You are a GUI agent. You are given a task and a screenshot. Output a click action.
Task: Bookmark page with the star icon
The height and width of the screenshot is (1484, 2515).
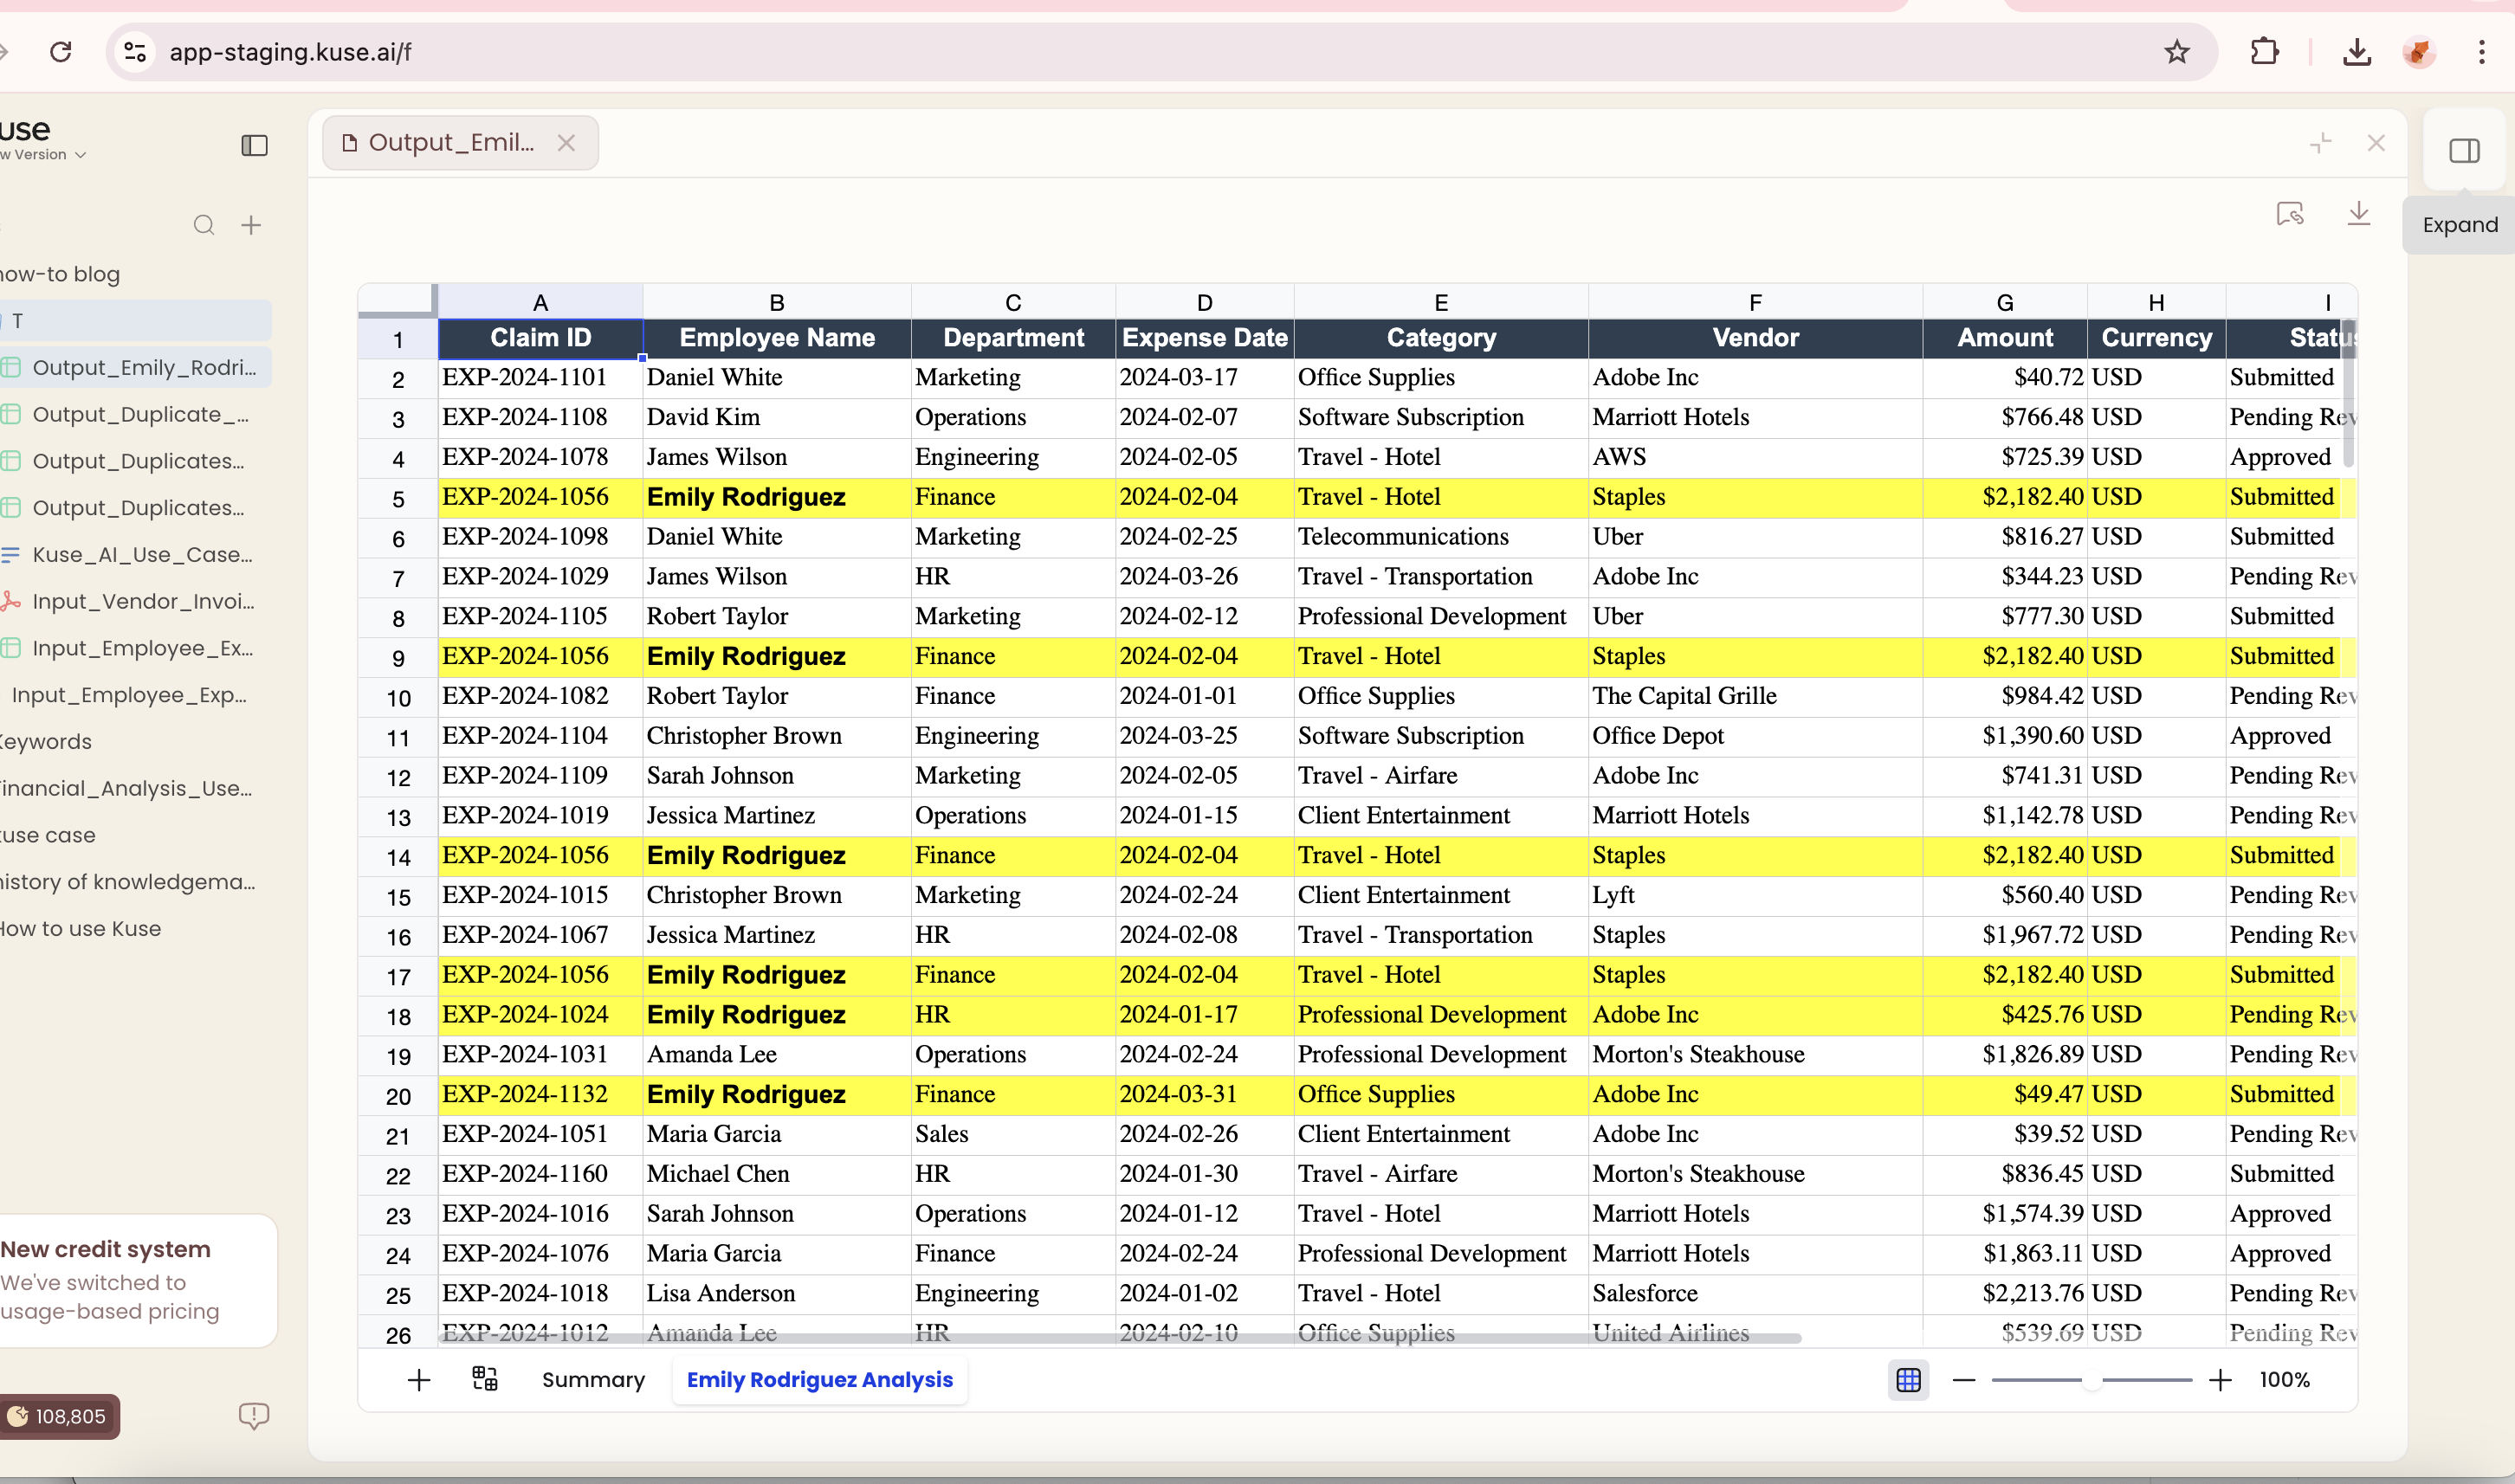tap(2176, 52)
